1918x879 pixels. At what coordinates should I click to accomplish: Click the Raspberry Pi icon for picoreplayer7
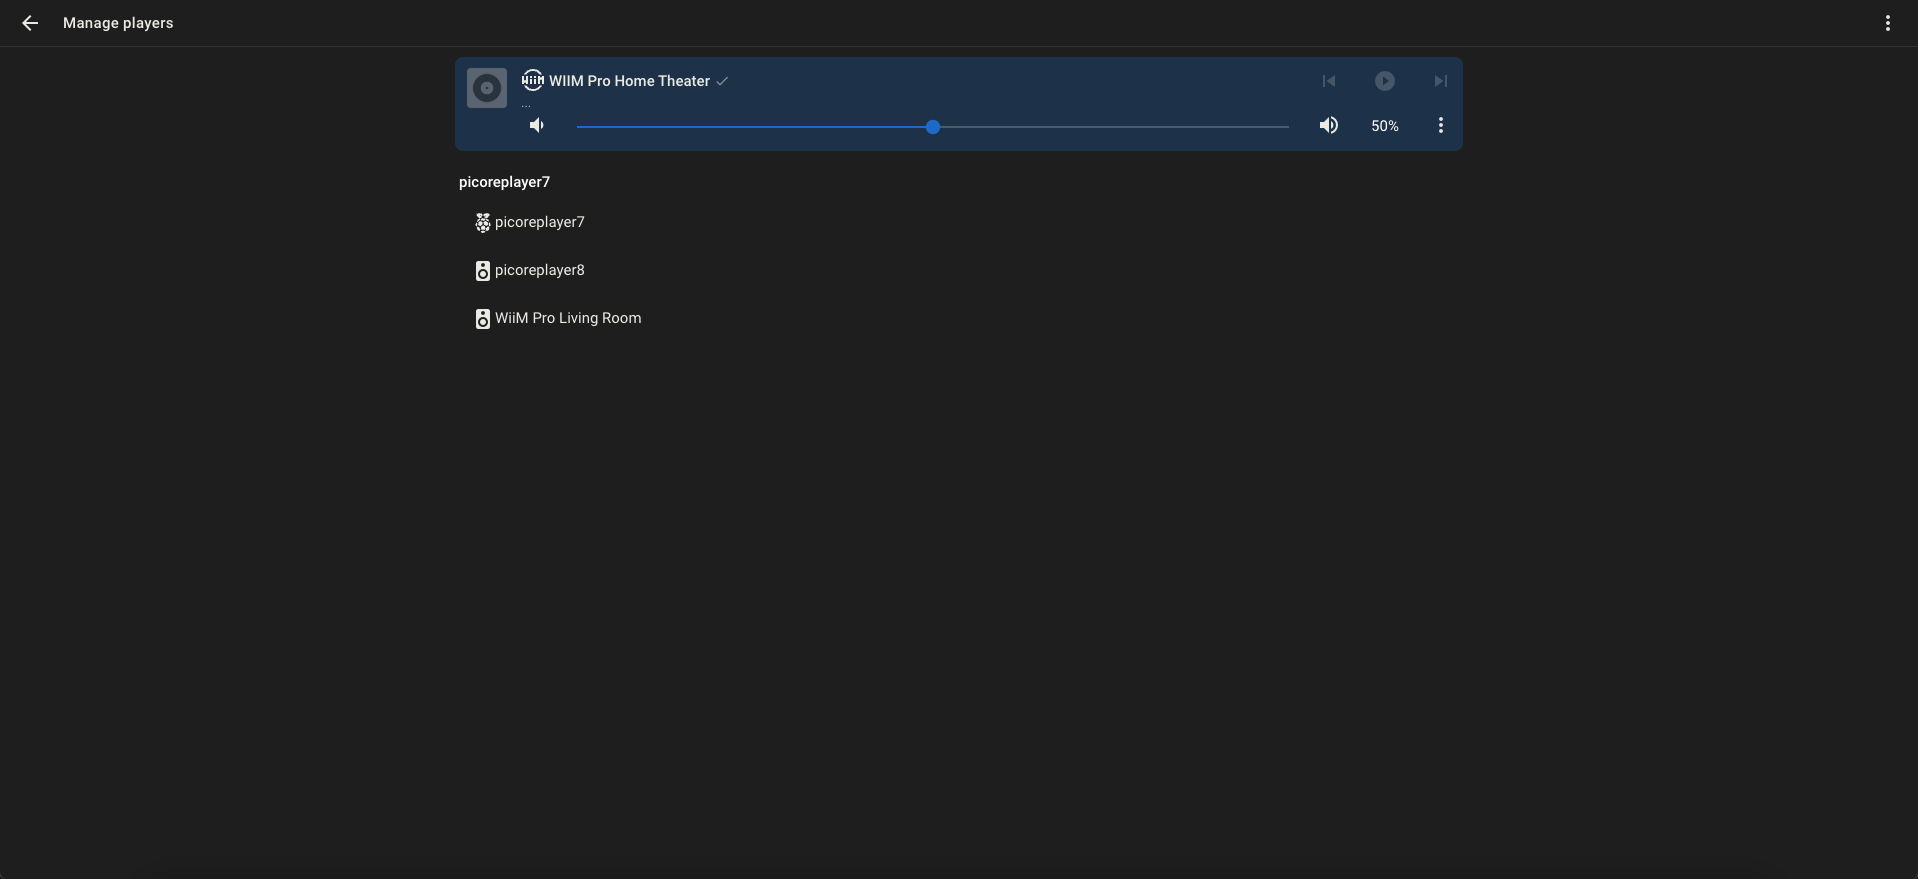[482, 223]
